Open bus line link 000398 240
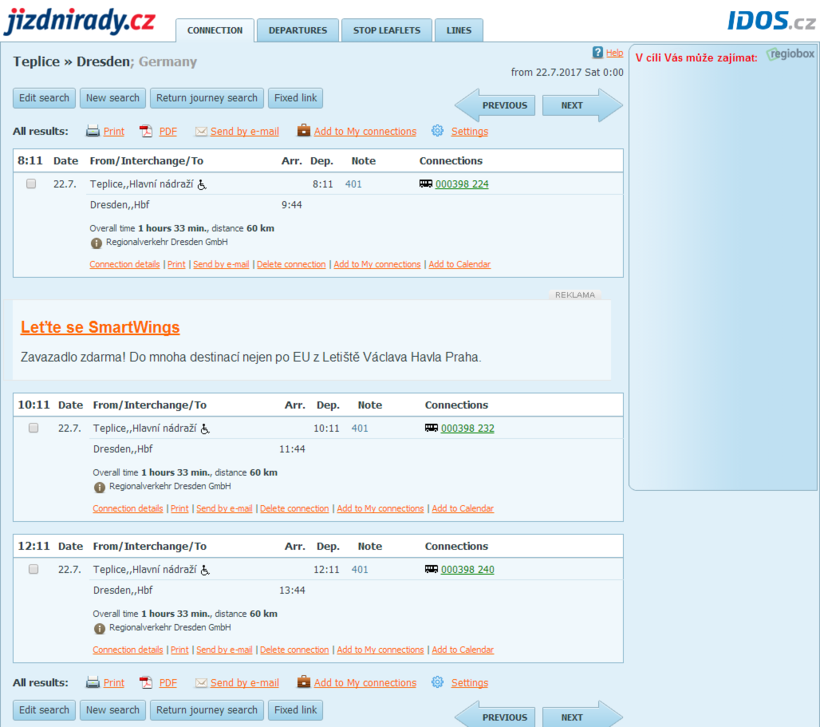820x727 pixels. (x=467, y=570)
